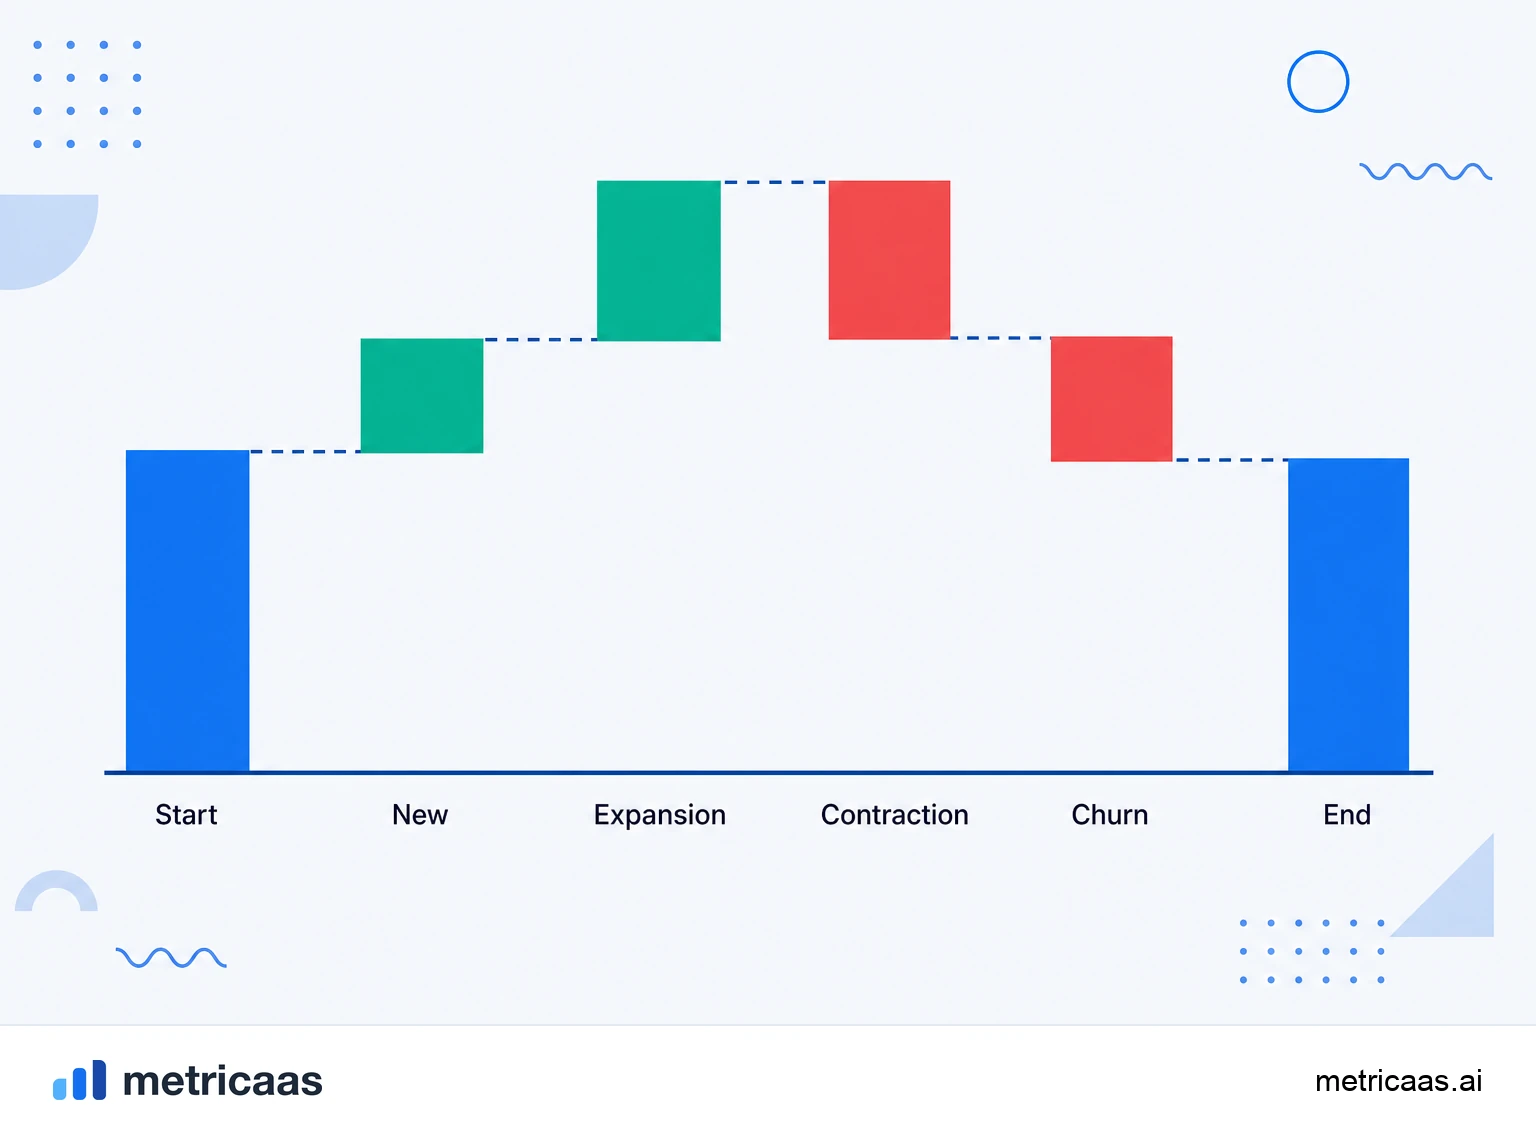Click the wavy line under the circle
Viewport: 1536px width, 1136px height.
pyautogui.click(x=1426, y=172)
